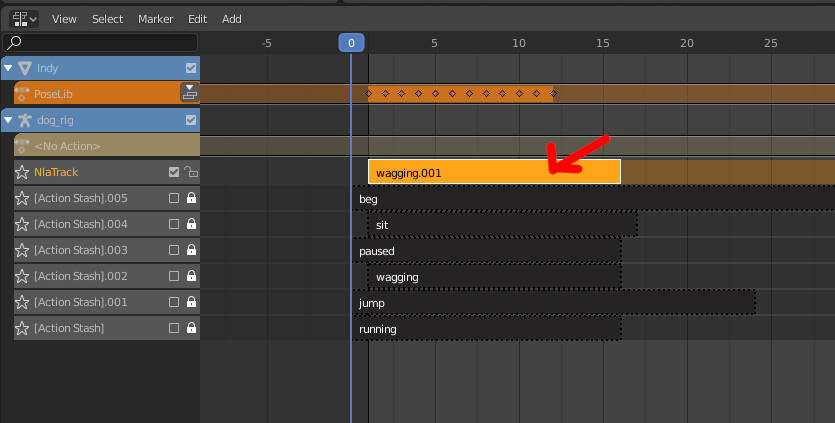Open the Add menu
This screenshot has width=835, height=423.
click(231, 19)
